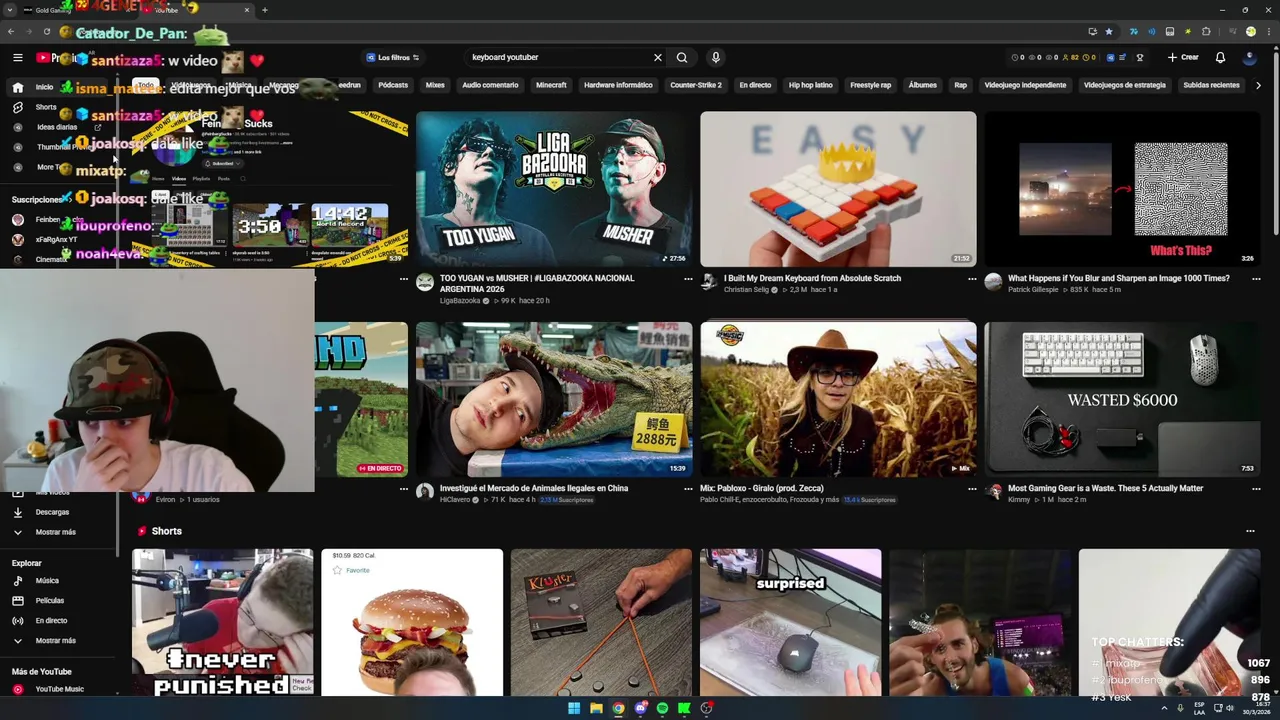The height and width of the screenshot is (720, 1280).
Task: Open Shorts shelf three-dot menu
Action: pyautogui.click(x=1250, y=531)
